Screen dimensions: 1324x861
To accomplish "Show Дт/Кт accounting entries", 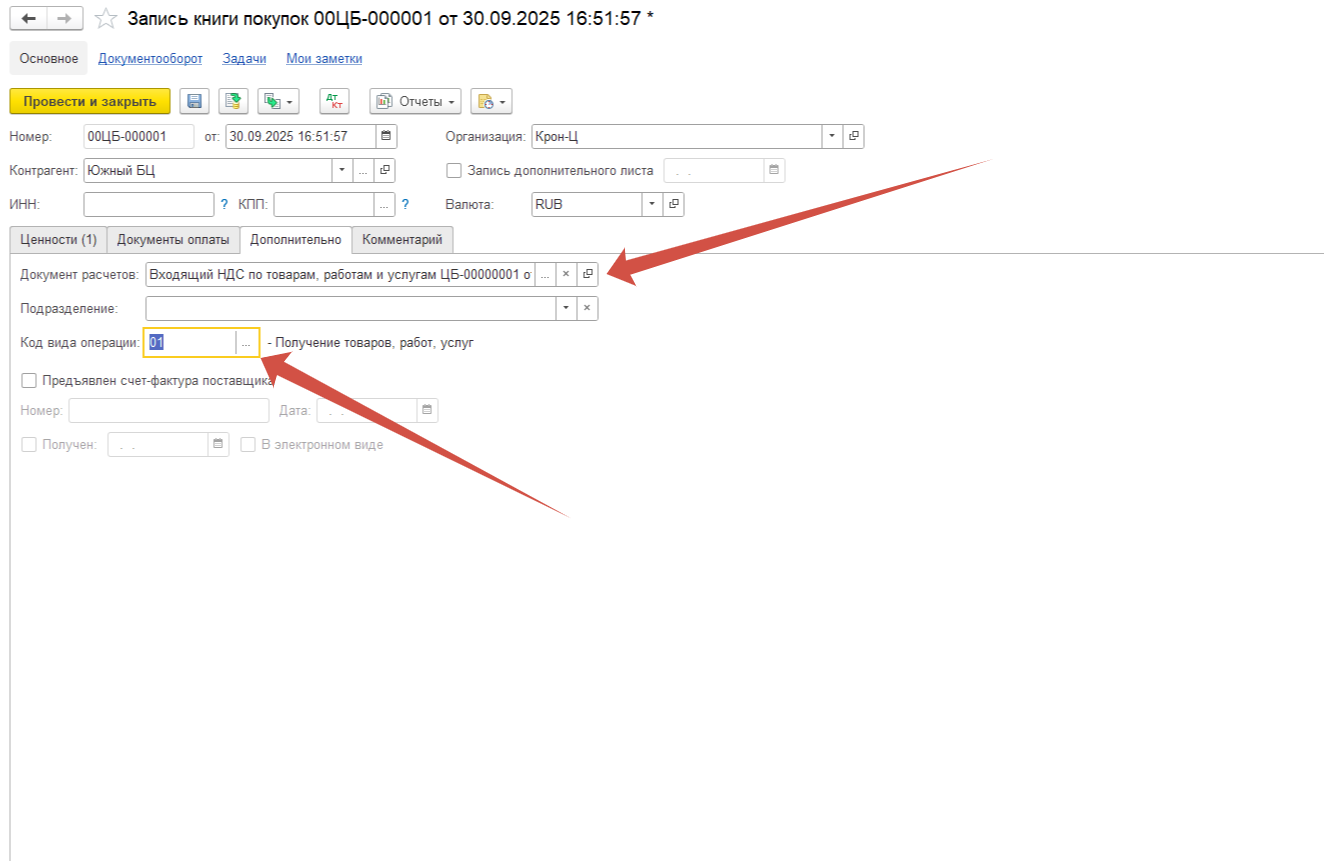I will [x=335, y=101].
